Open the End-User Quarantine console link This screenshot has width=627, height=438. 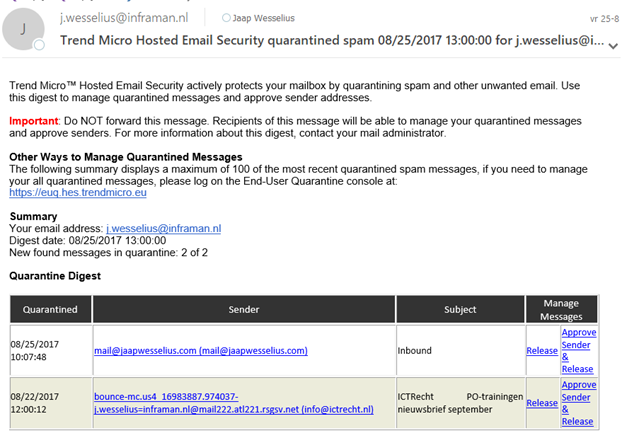click(77, 192)
